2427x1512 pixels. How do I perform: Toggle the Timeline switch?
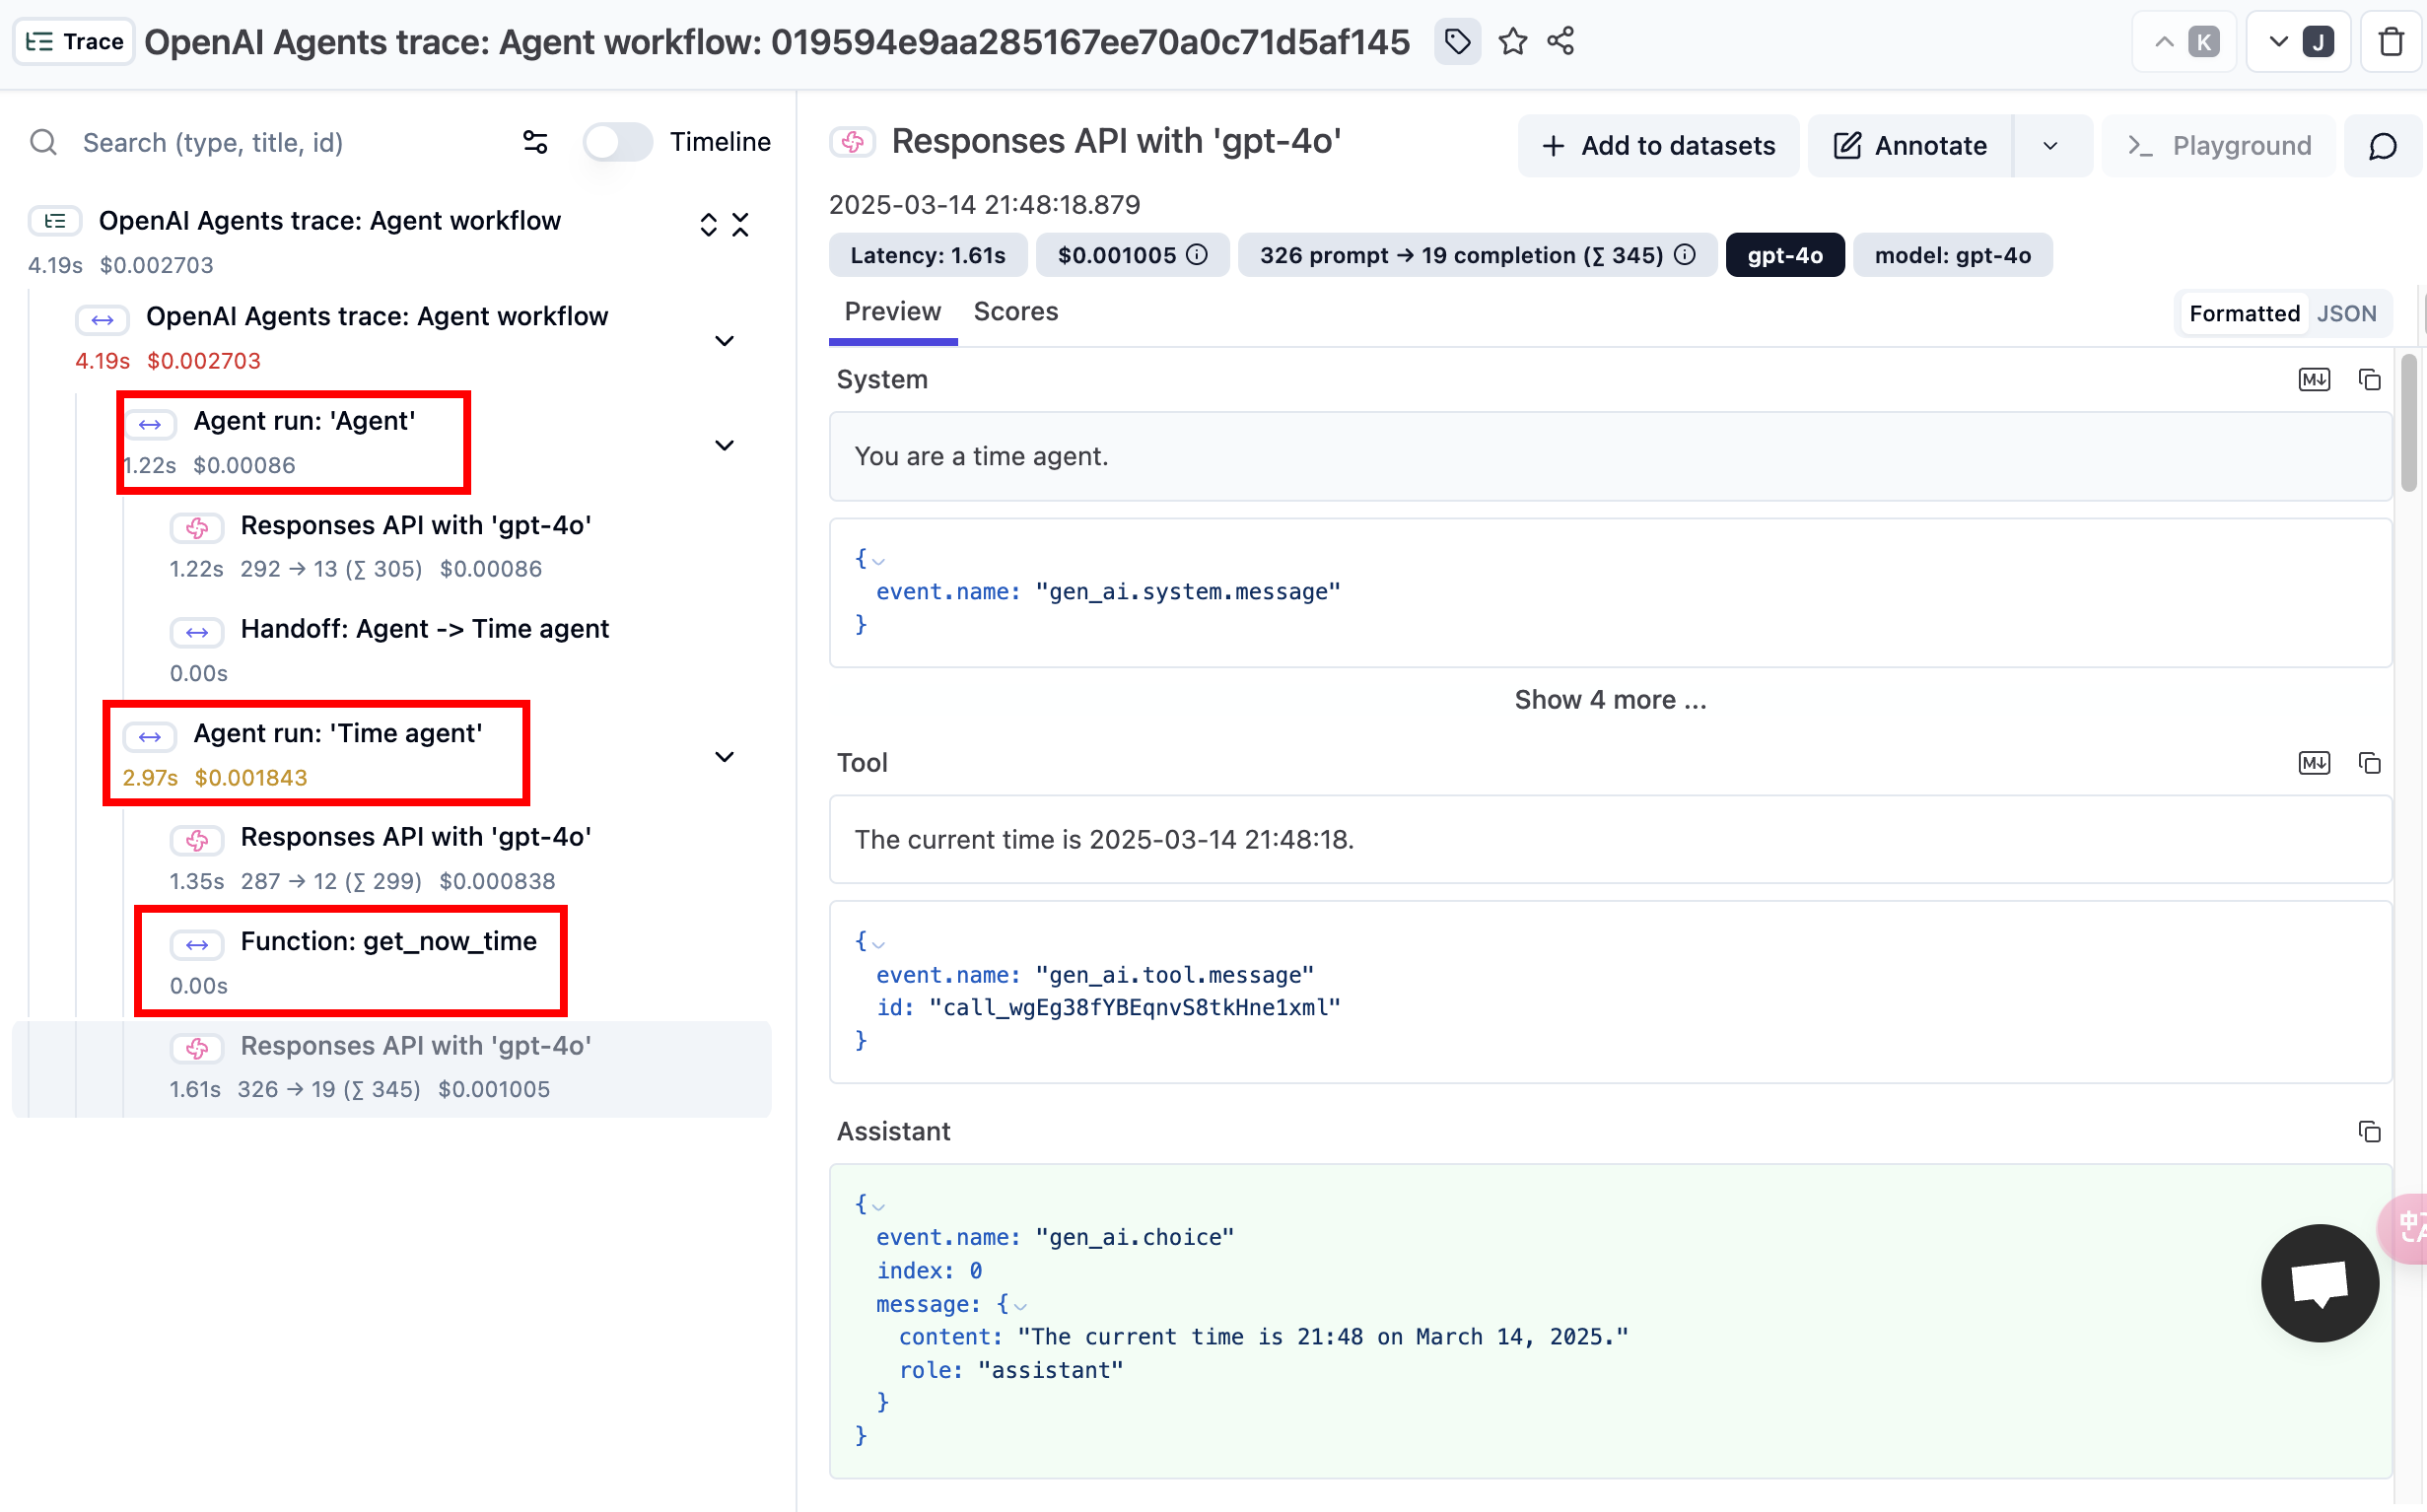click(617, 142)
